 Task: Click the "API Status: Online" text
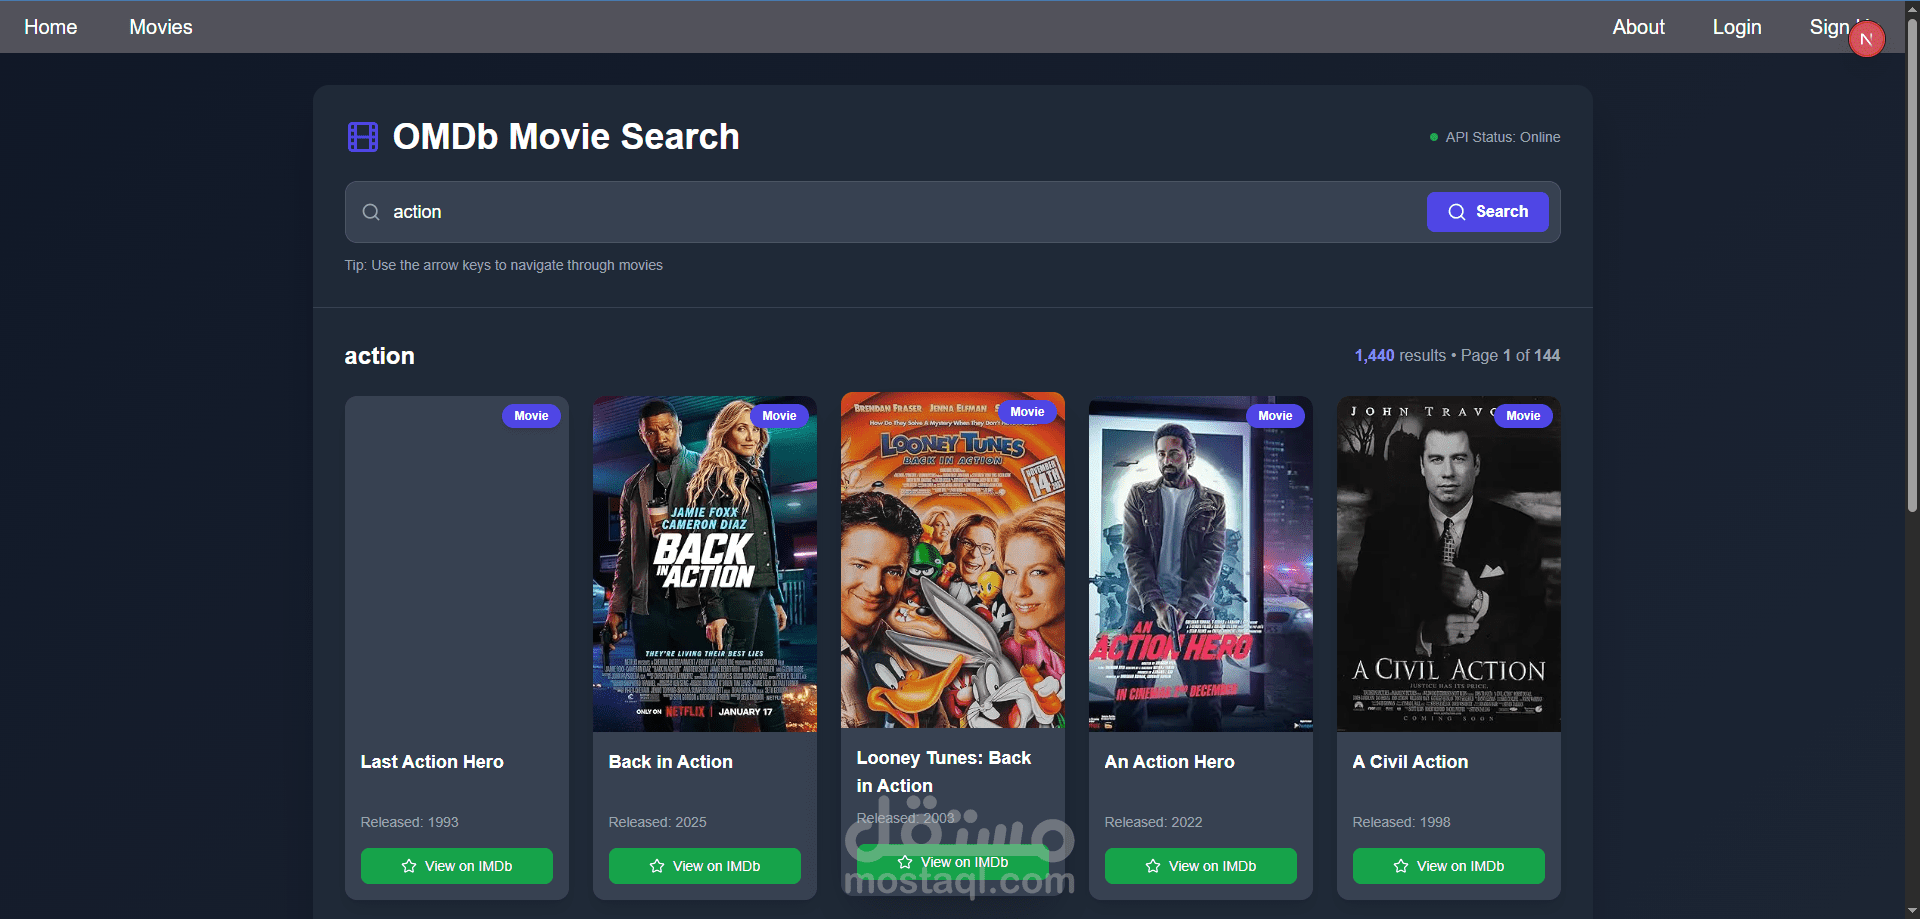1503,137
